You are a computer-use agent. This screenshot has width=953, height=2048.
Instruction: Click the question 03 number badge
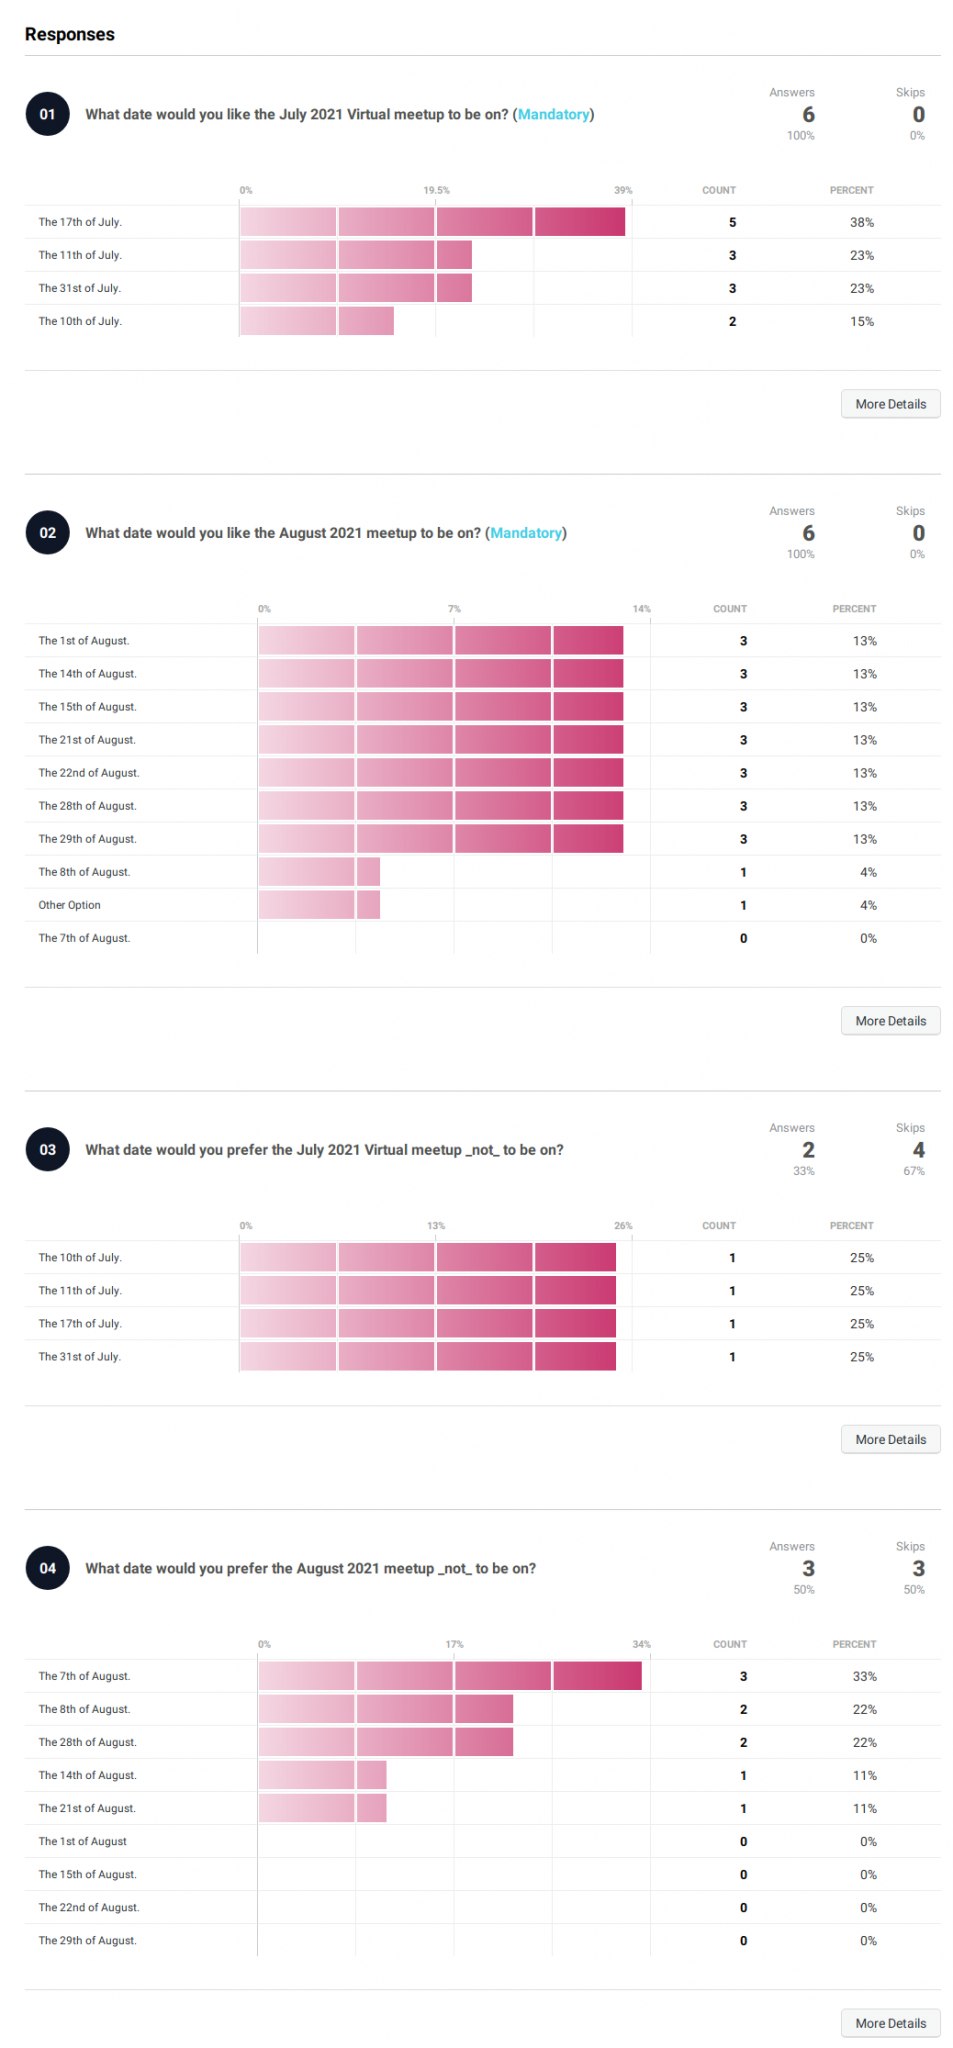click(x=46, y=1150)
